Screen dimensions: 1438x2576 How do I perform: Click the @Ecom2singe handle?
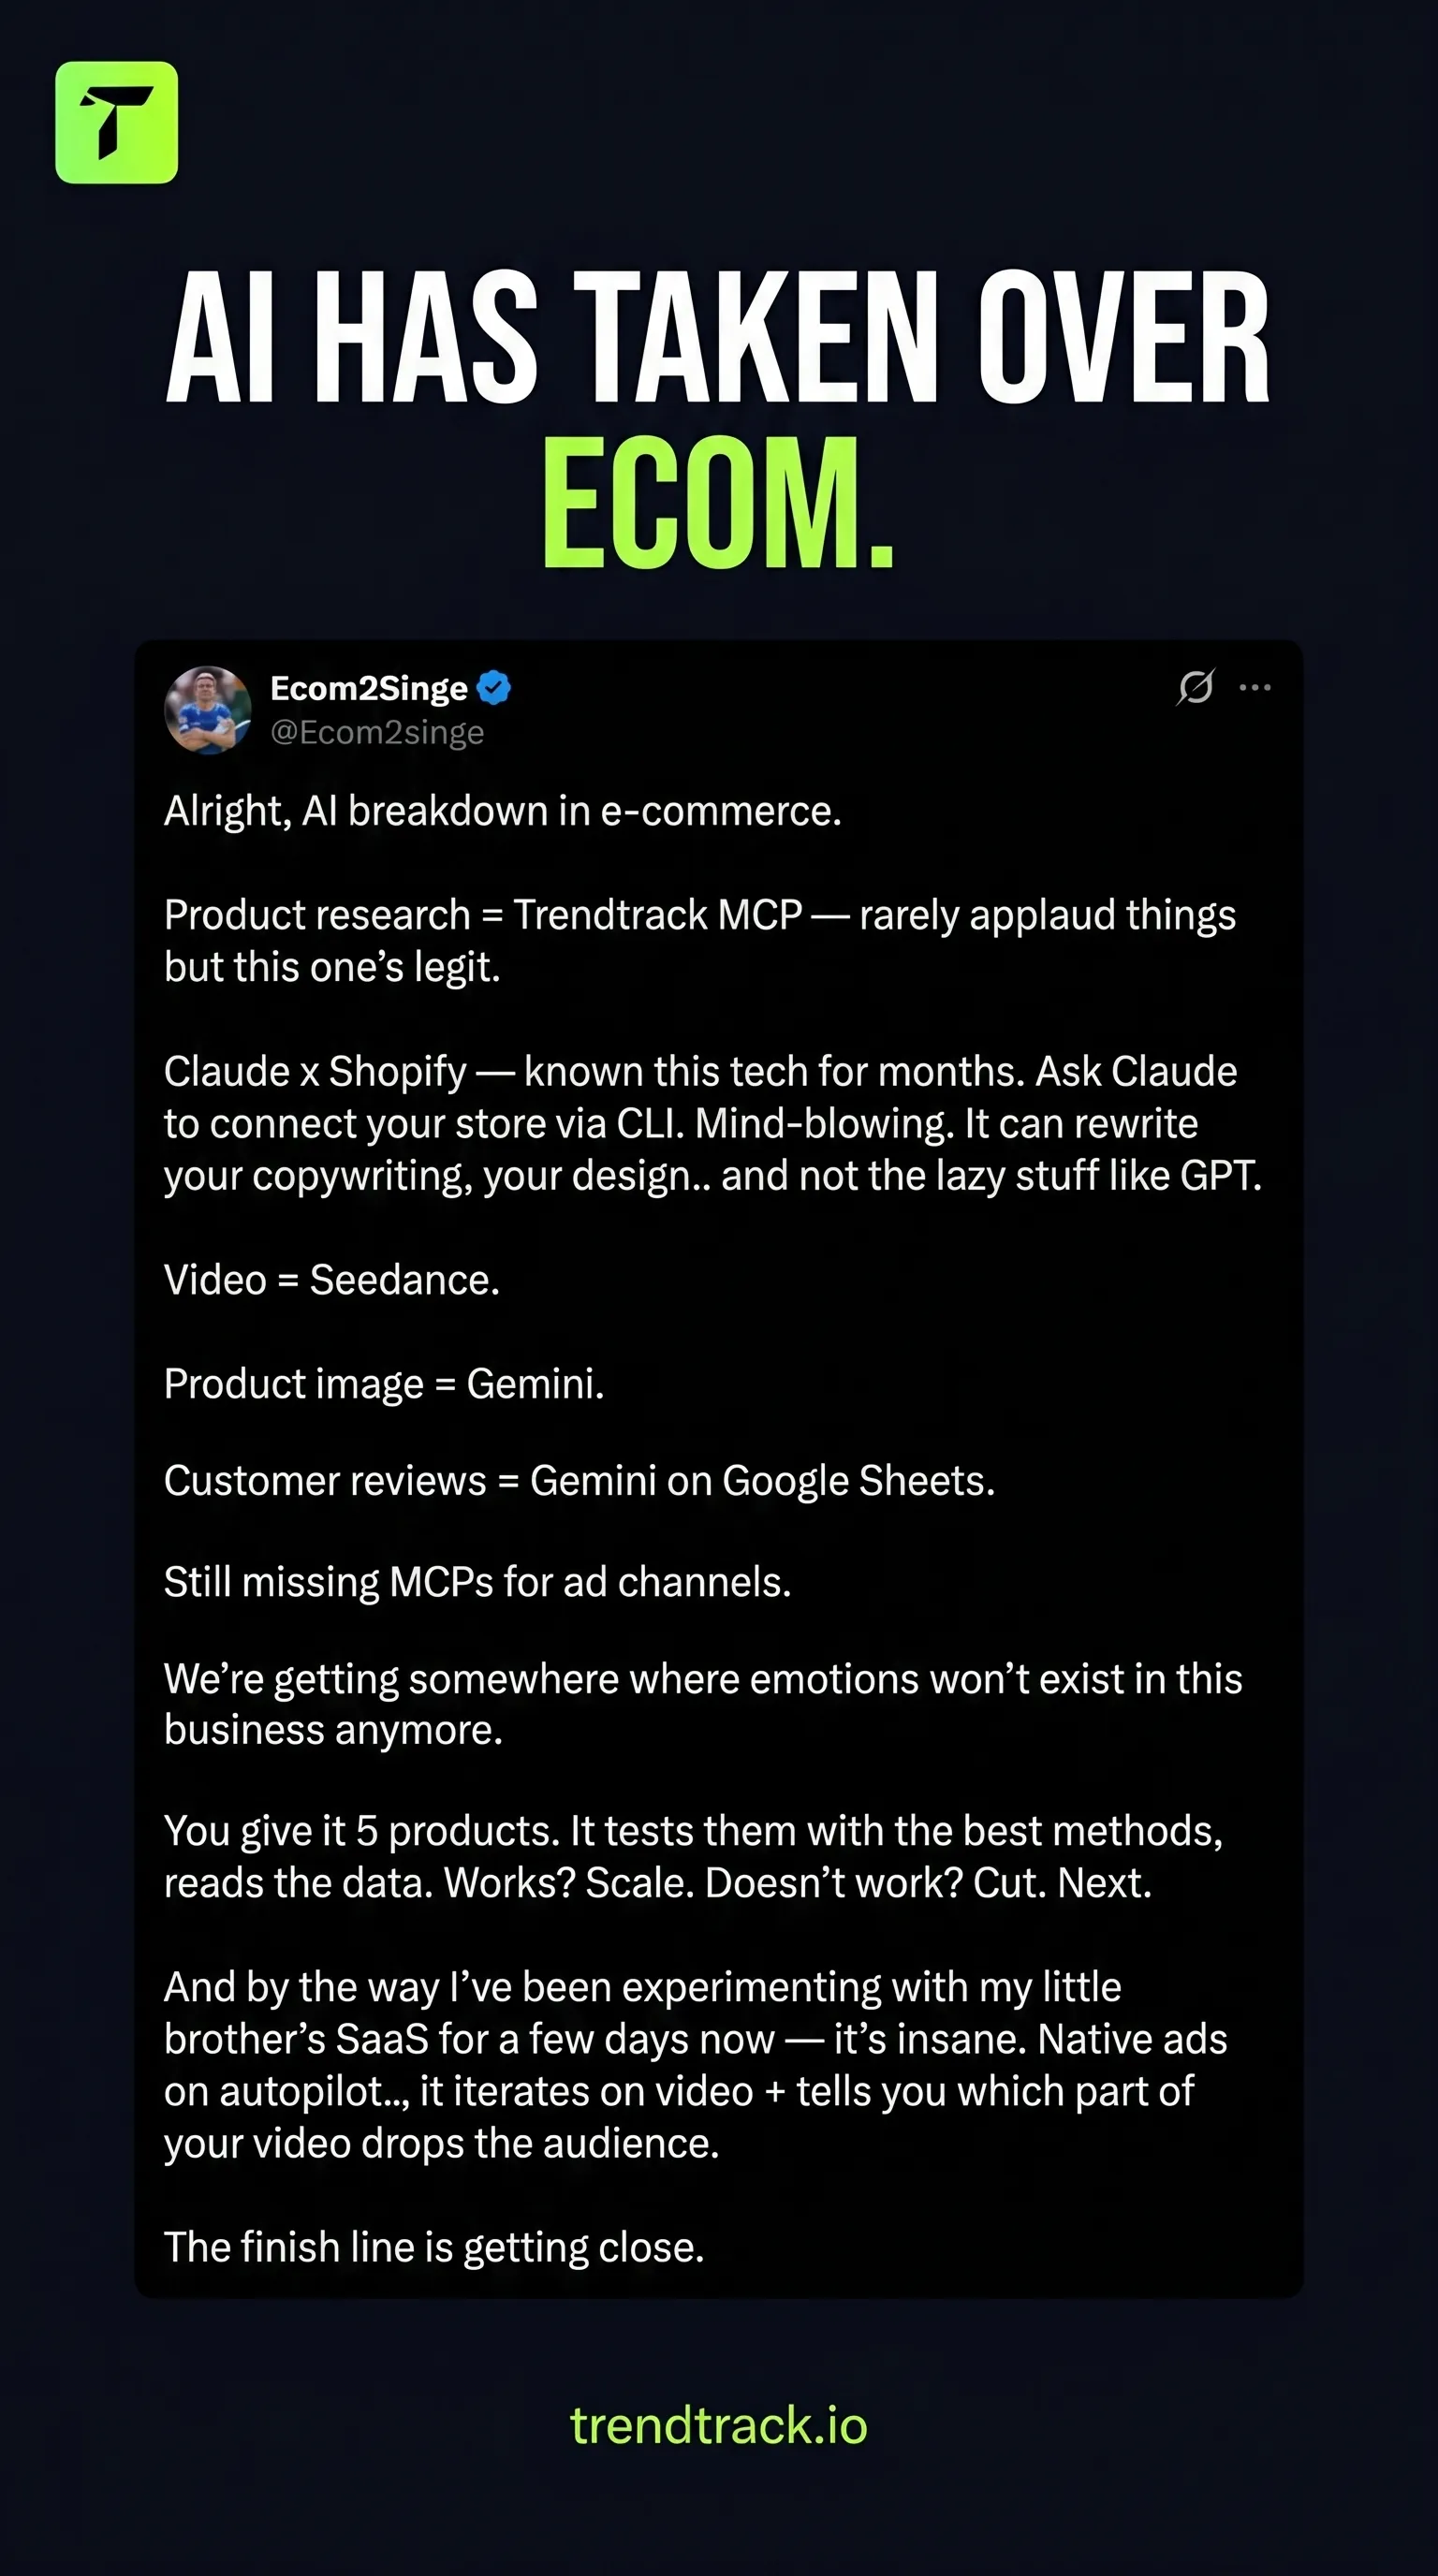tap(377, 732)
